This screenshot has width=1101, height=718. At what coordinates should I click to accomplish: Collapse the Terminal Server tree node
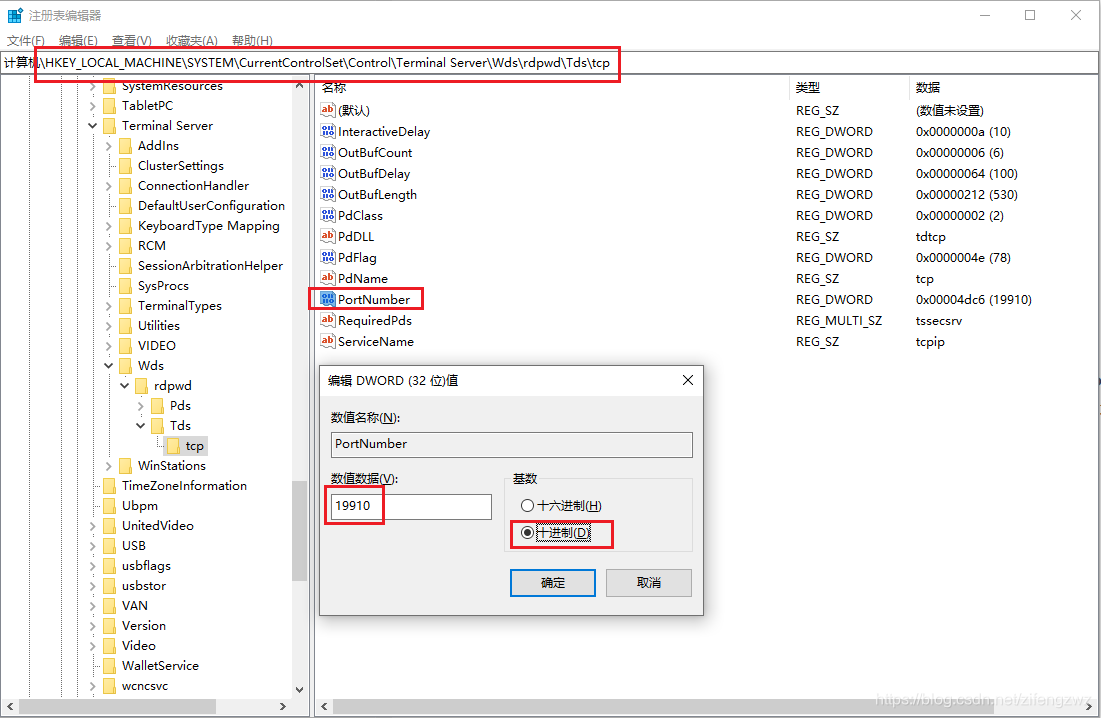click(x=93, y=126)
